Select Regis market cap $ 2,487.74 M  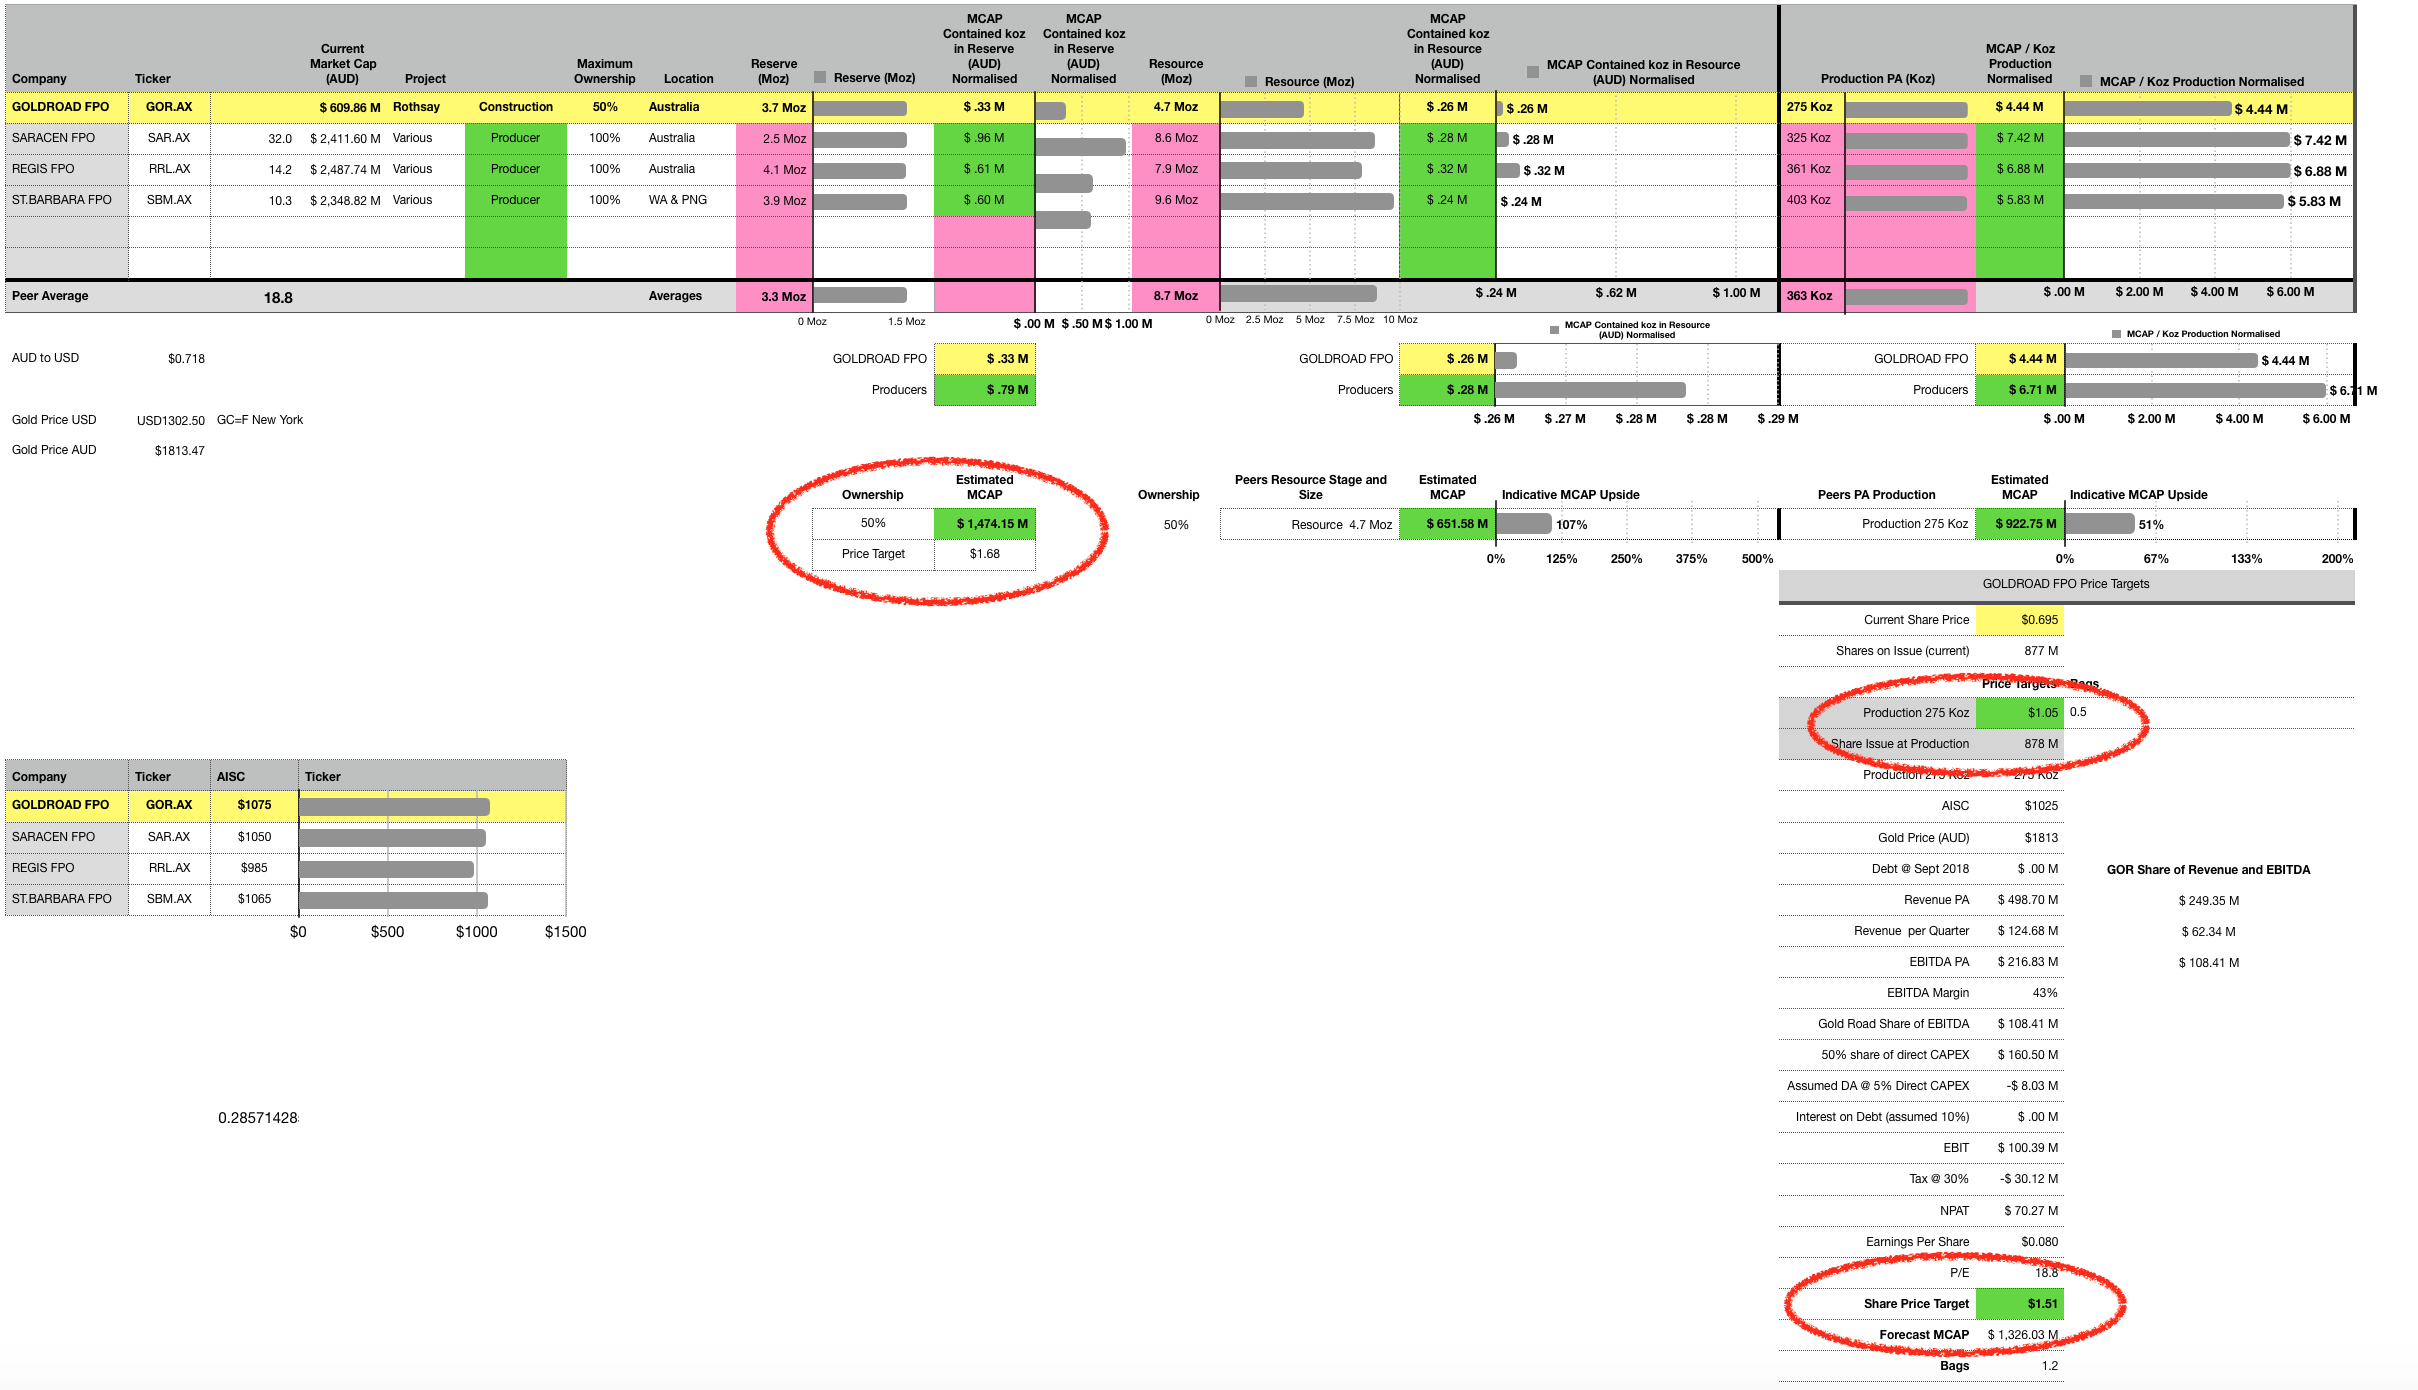point(345,169)
